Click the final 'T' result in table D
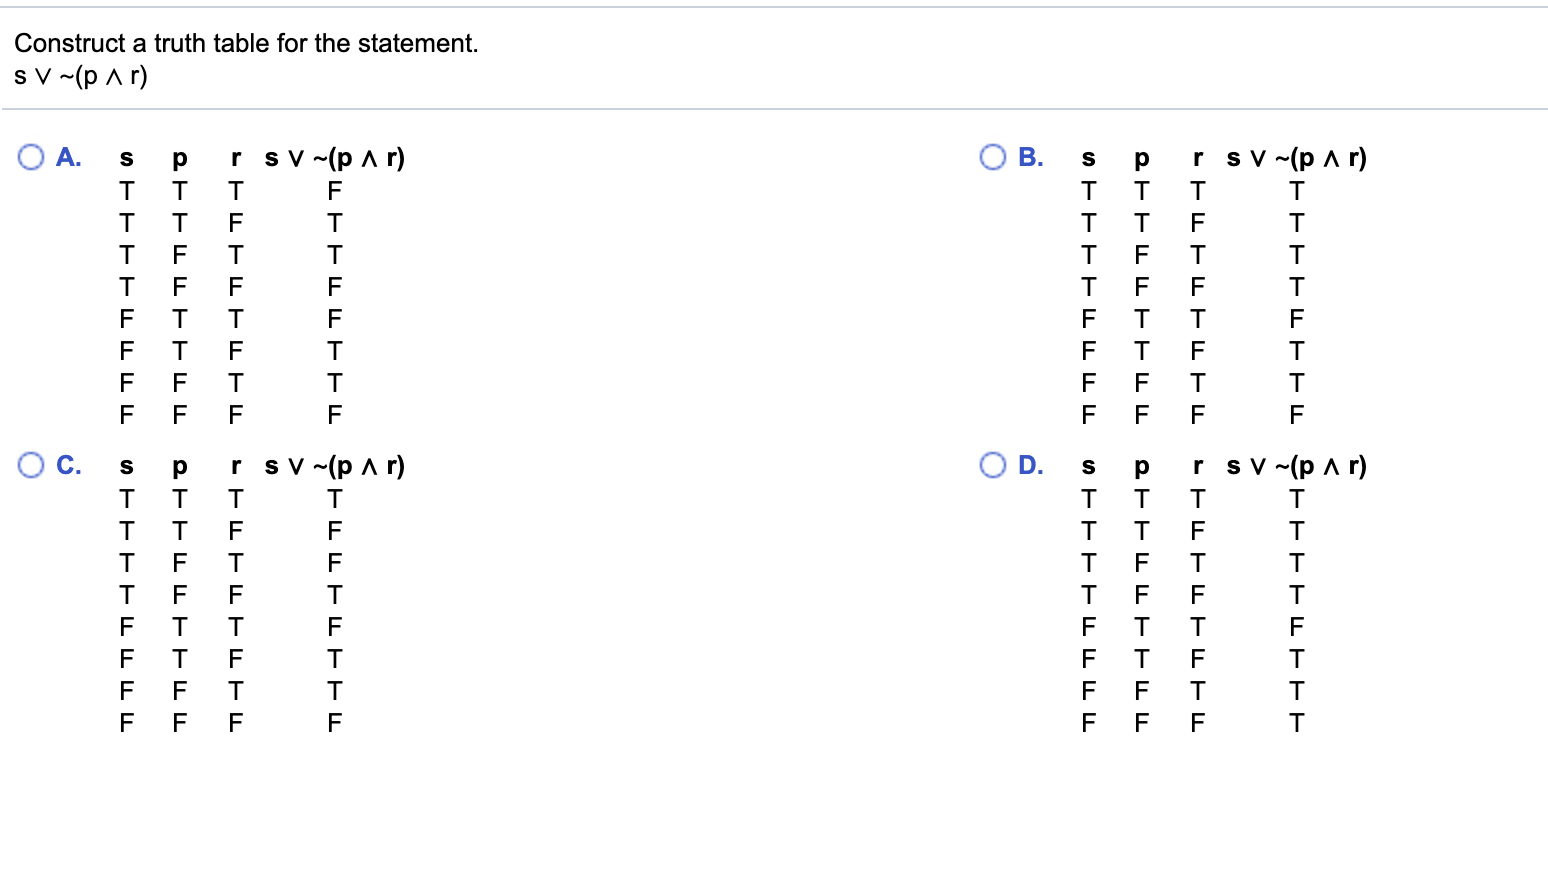This screenshot has width=1548, height=888. coord(1296,722)
